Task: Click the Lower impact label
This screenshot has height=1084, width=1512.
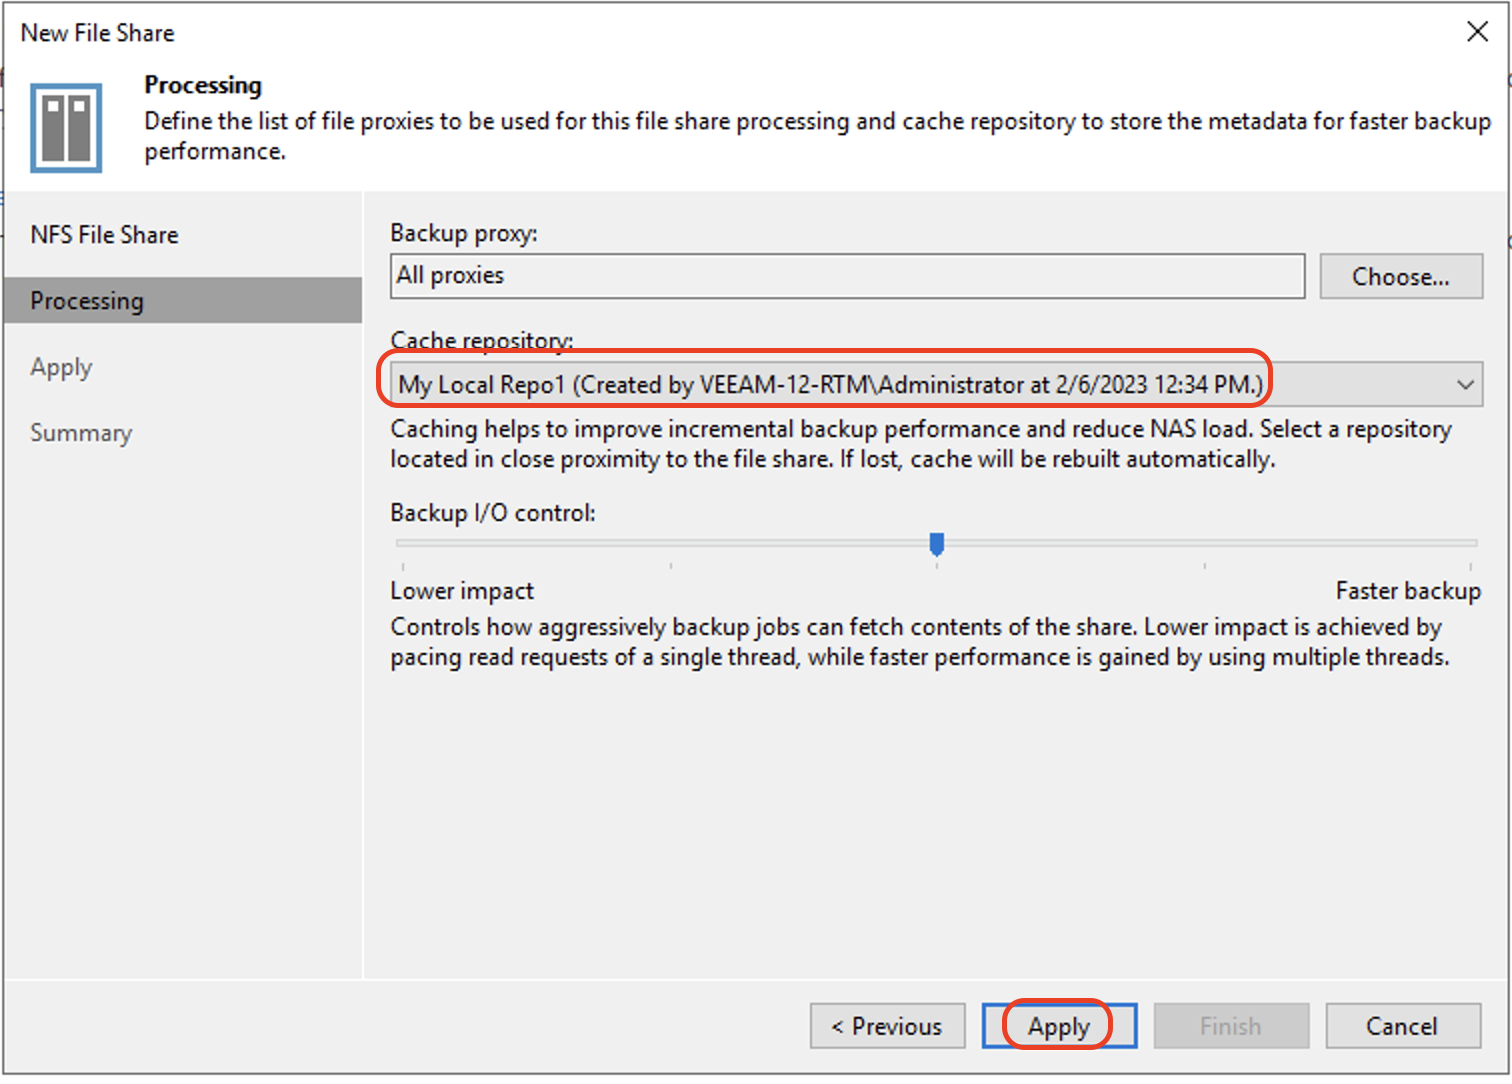Action: click(x=462, y=591)
